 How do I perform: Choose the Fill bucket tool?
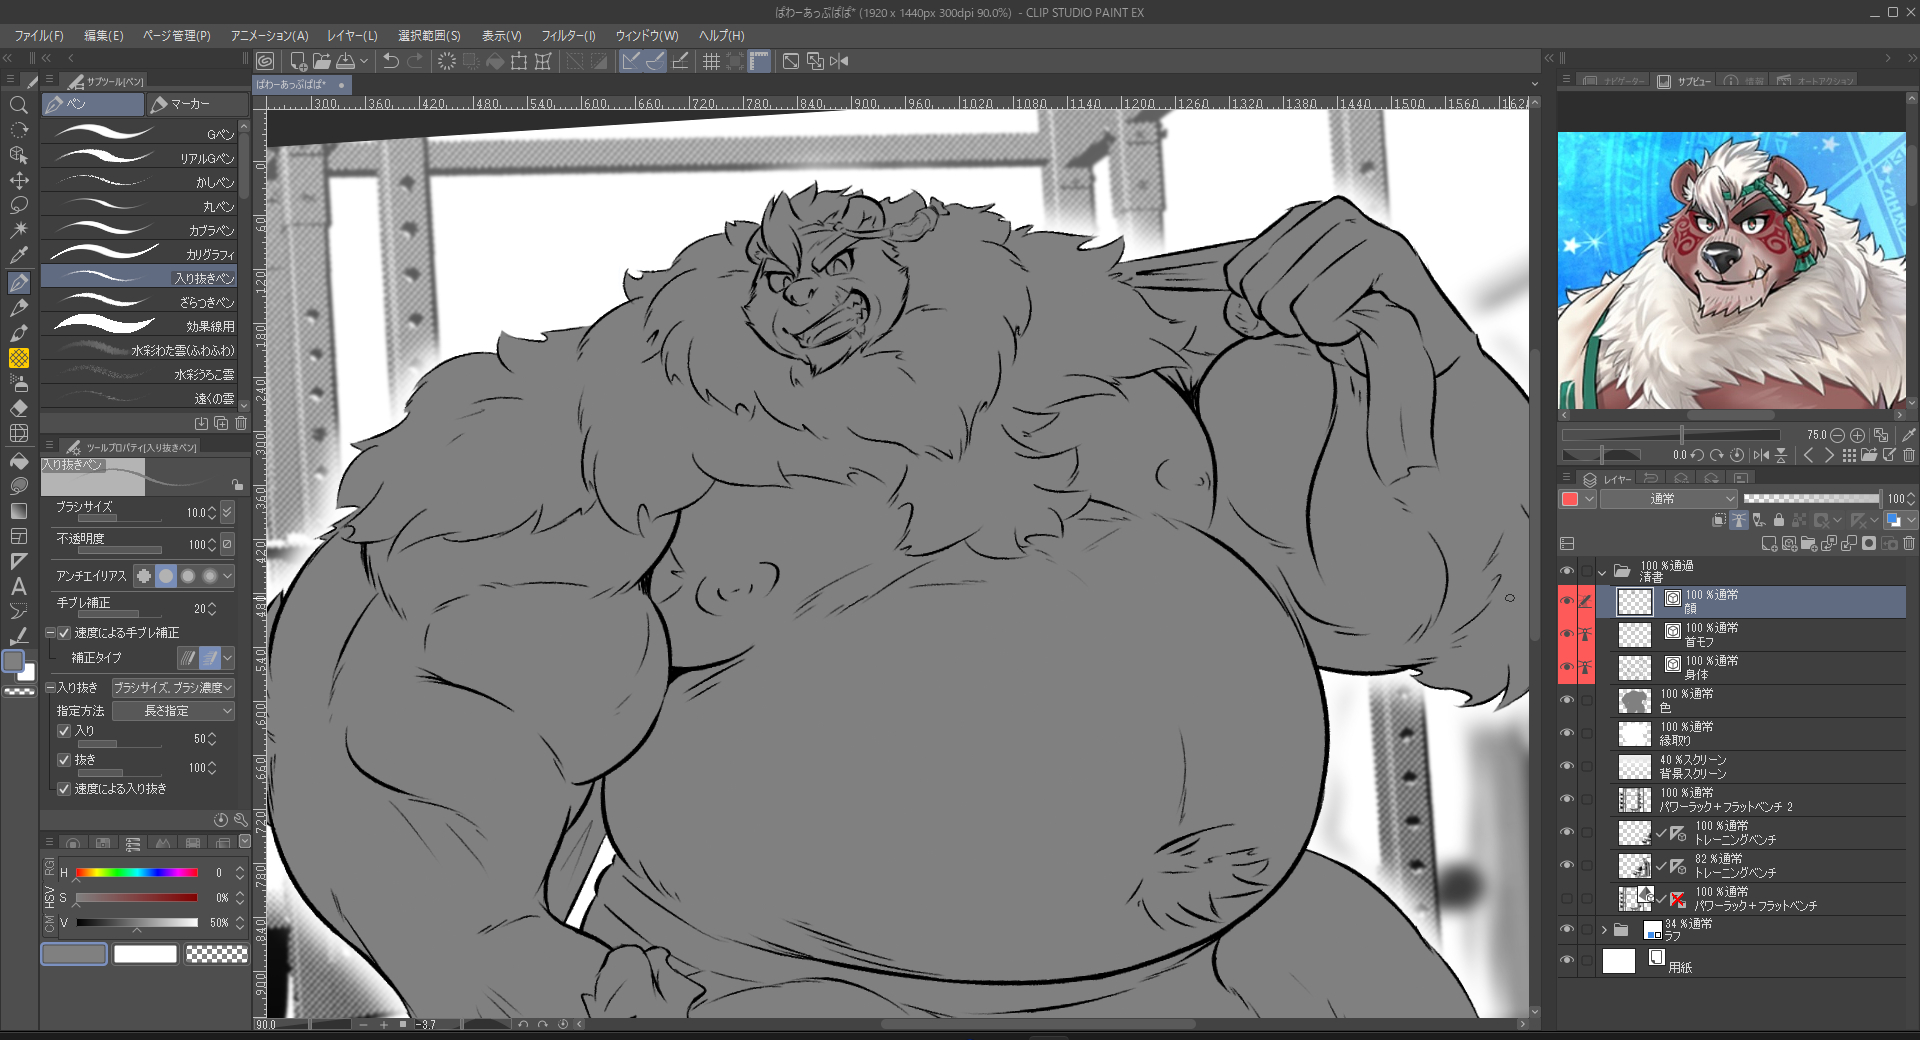tap(18, 461)
